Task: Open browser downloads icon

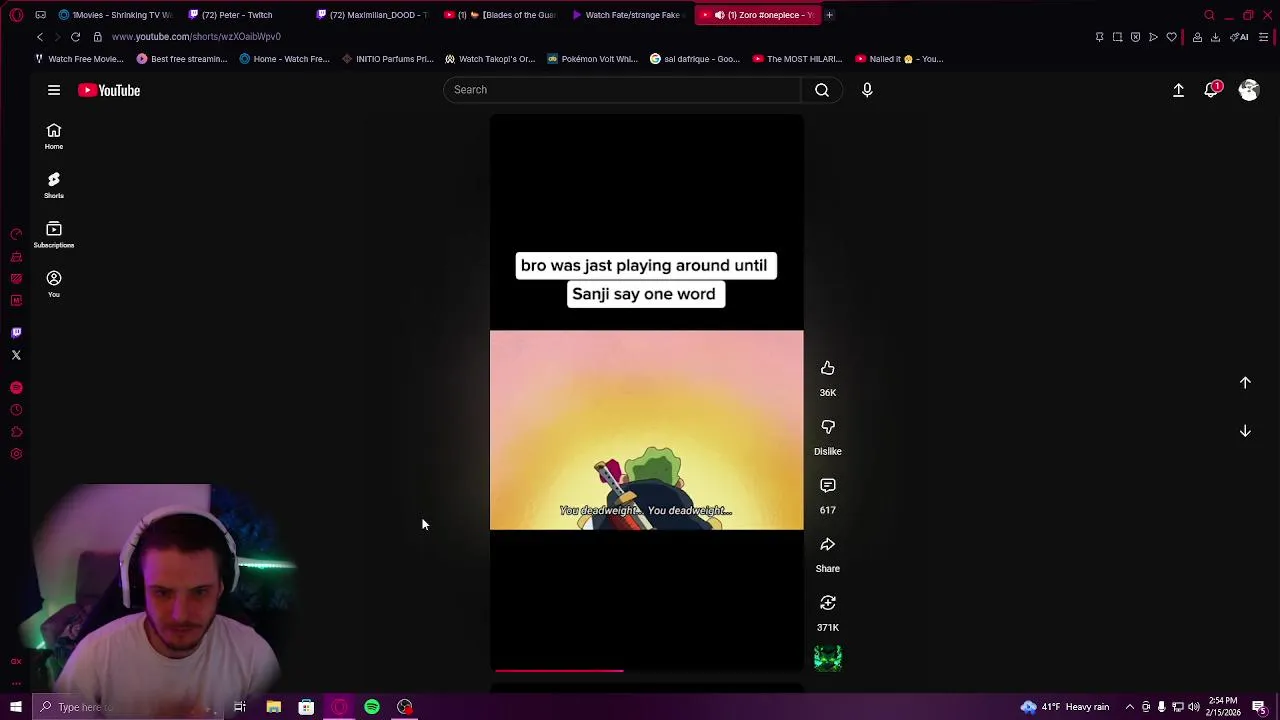Action: tap(1215, 37)
